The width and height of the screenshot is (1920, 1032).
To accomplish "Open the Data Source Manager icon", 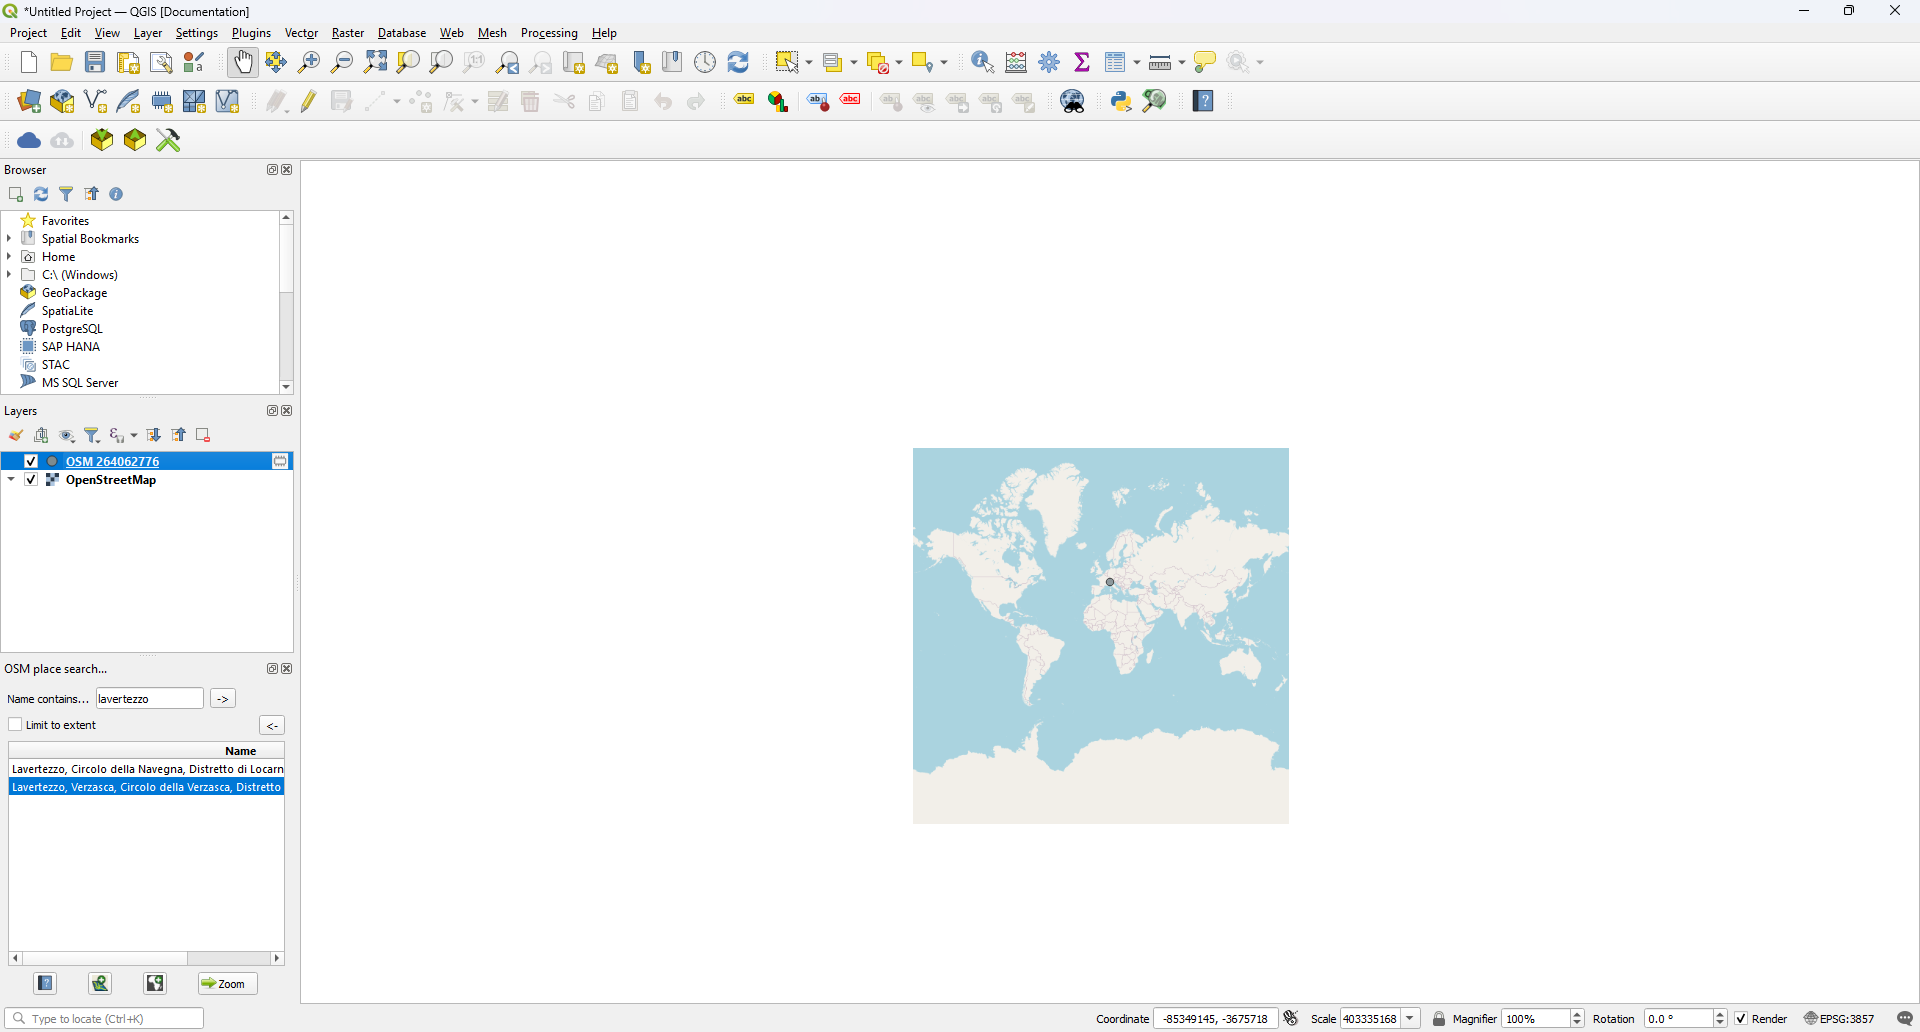I will pos(29,101).
